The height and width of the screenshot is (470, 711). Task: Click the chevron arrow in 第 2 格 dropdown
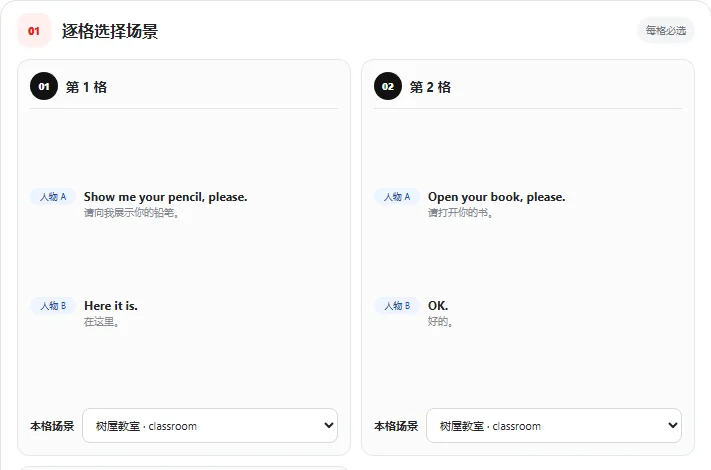(x=672, y=425)
